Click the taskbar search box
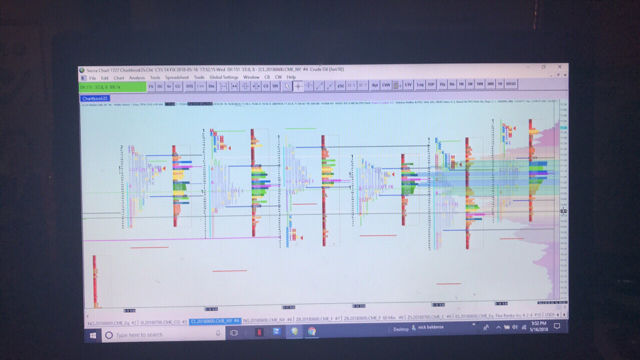 point(163,335)
